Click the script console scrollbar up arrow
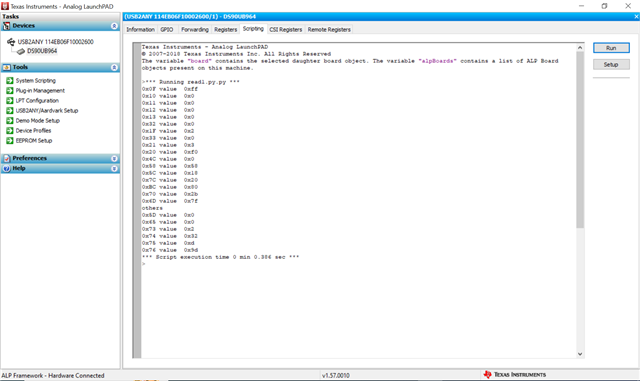This screenshot has width=640, height=381. (x=580, y=47)
